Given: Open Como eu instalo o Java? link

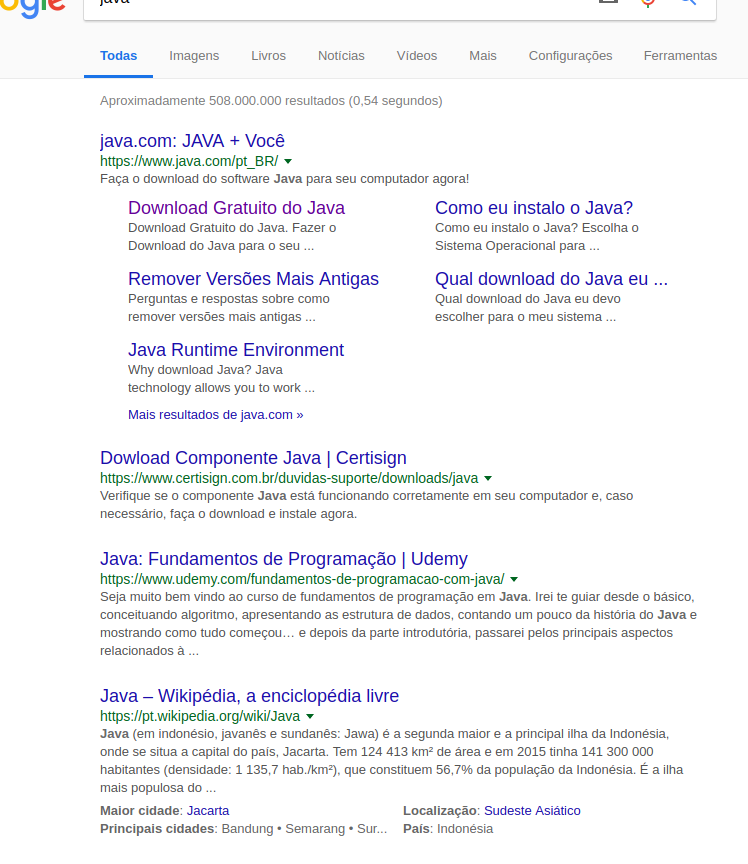Looking at the screenshot, I should [x=534, y=208].
